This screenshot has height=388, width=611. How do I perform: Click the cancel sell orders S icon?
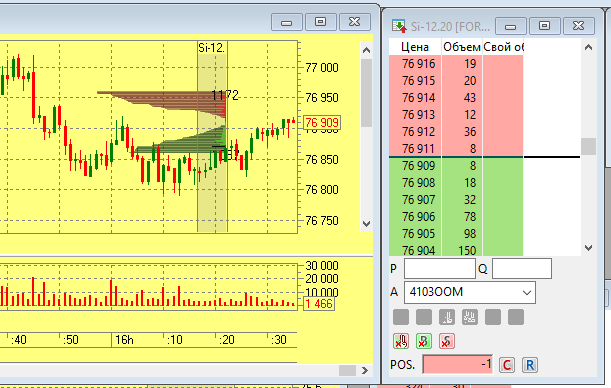(x=447, y=341)
